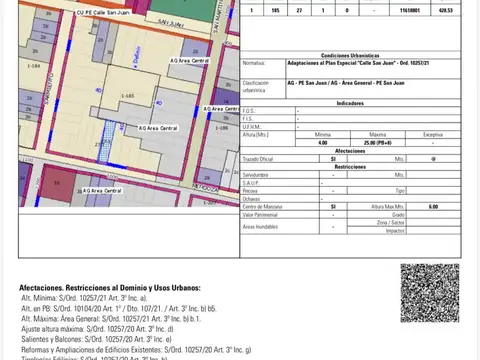Click 'Reformas y Ampliaciones de Edificios Existentes' line
The width and height of the screenshot is (480, 360).
136,350
